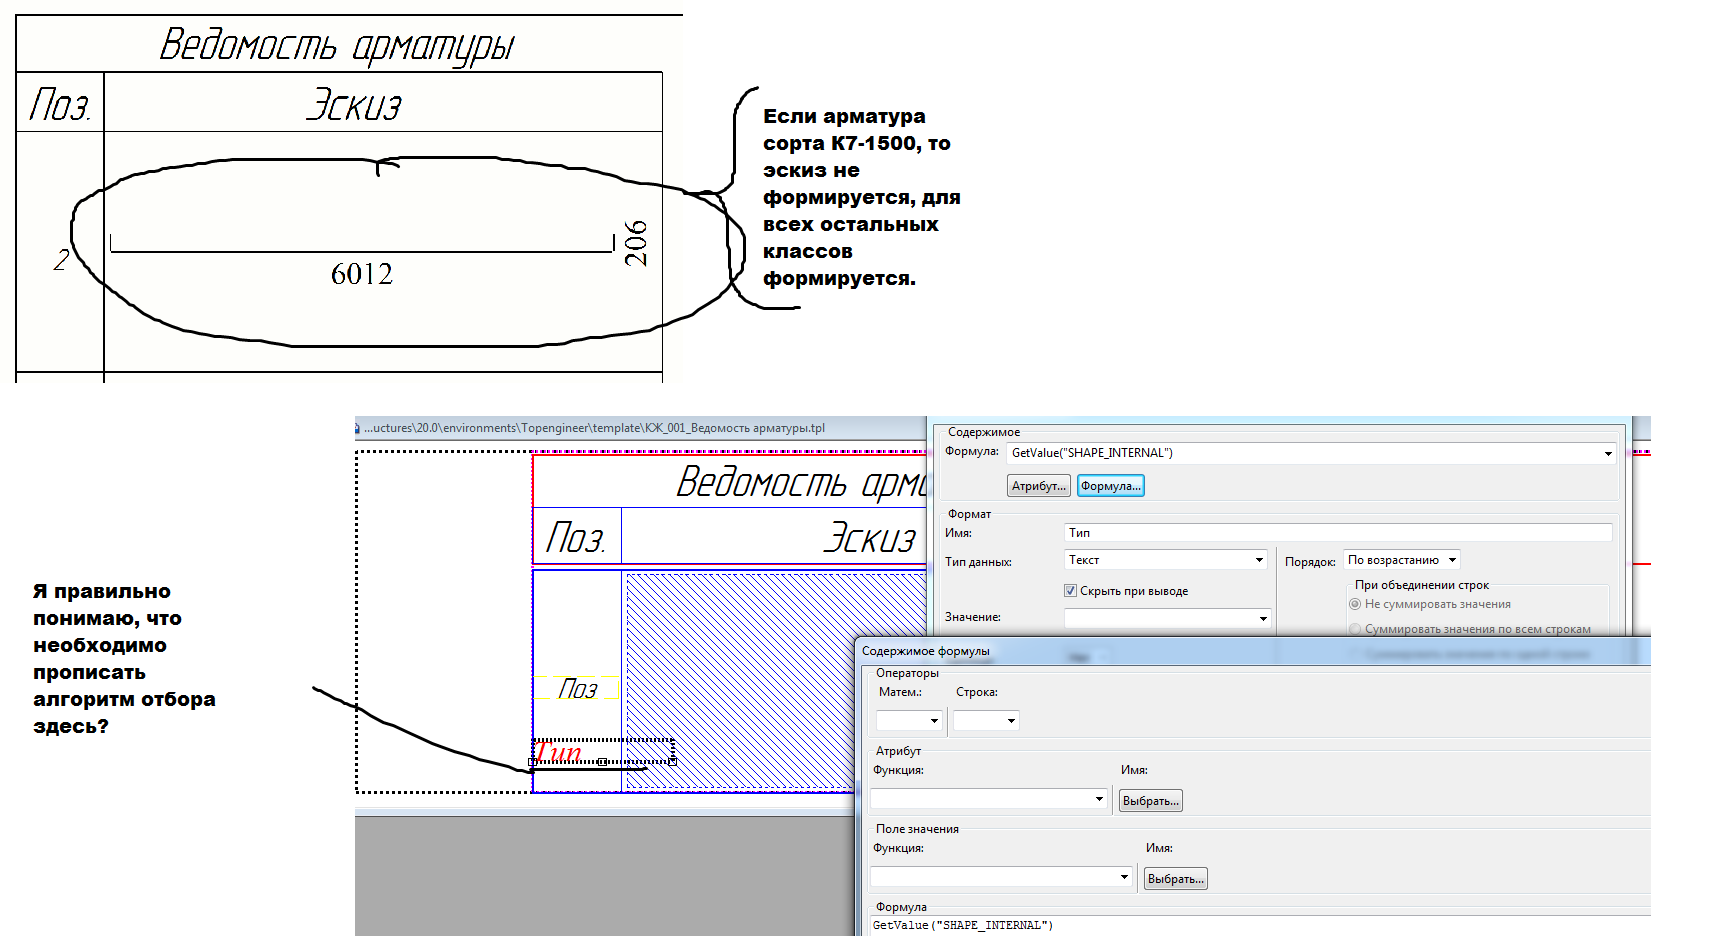Viewport: 1709px width, 936px height.
Task: Toggle the 'Скрыть при выводе' checkbox
Action: click(1070, 591)
